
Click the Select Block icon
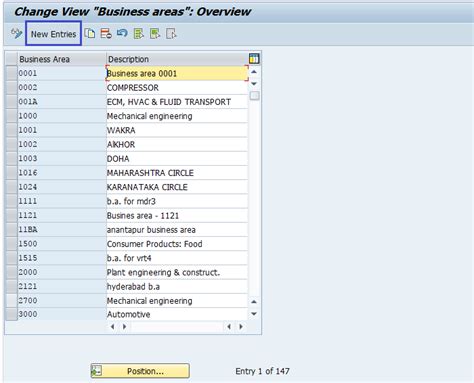[x=155, y=33]
